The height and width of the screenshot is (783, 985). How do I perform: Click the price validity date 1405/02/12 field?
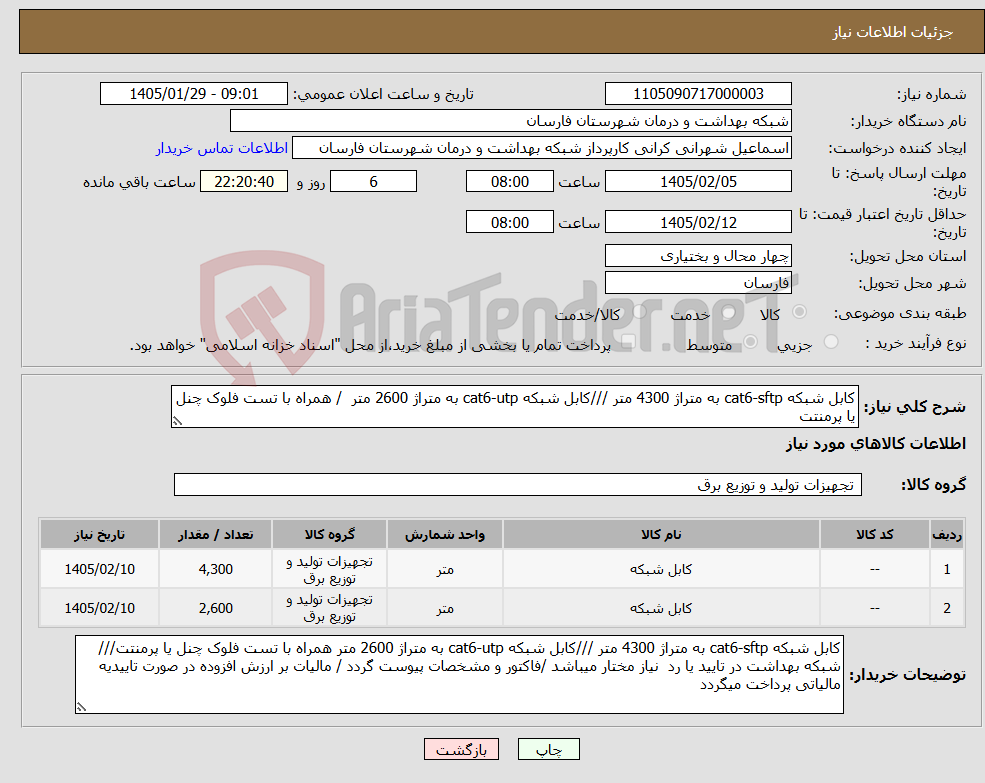[698, 222]
